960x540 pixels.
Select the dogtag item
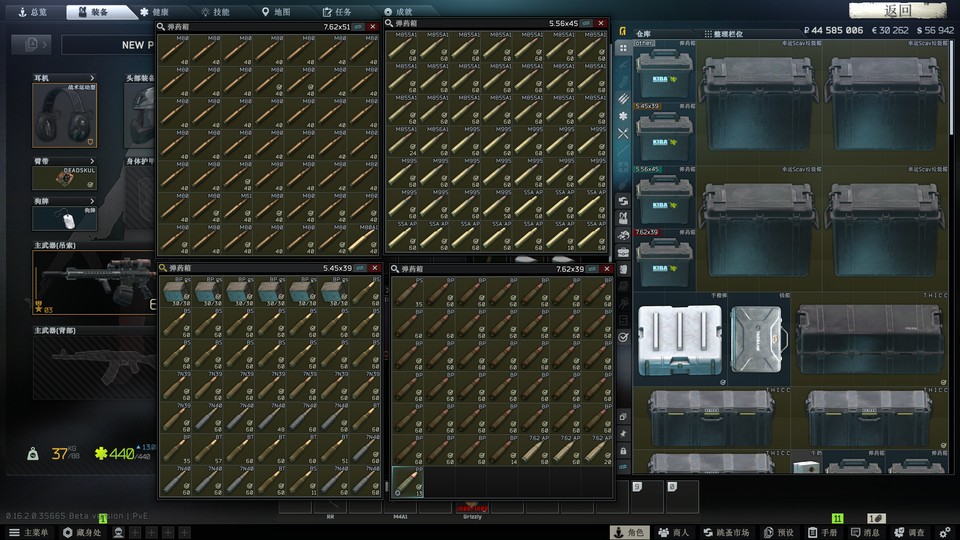click(64, 219)
